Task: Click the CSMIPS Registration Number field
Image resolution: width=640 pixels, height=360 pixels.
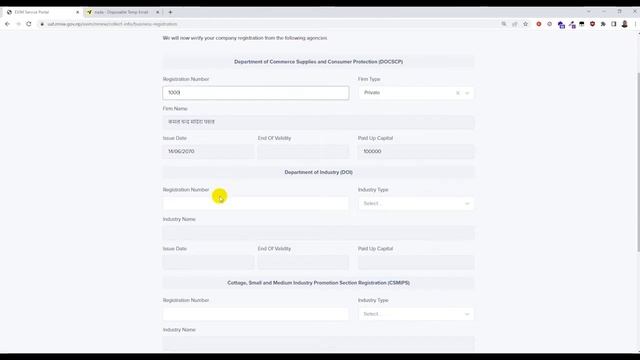Action: [x=256, y=314]
